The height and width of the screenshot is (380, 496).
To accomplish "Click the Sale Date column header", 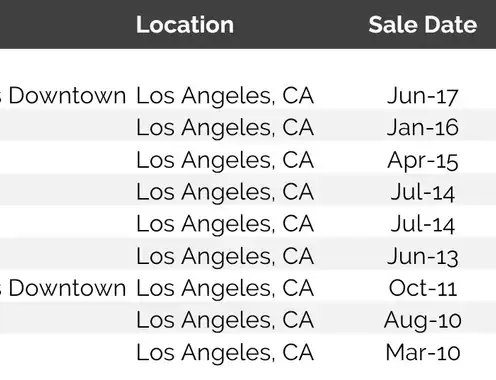I will [423, 25].
